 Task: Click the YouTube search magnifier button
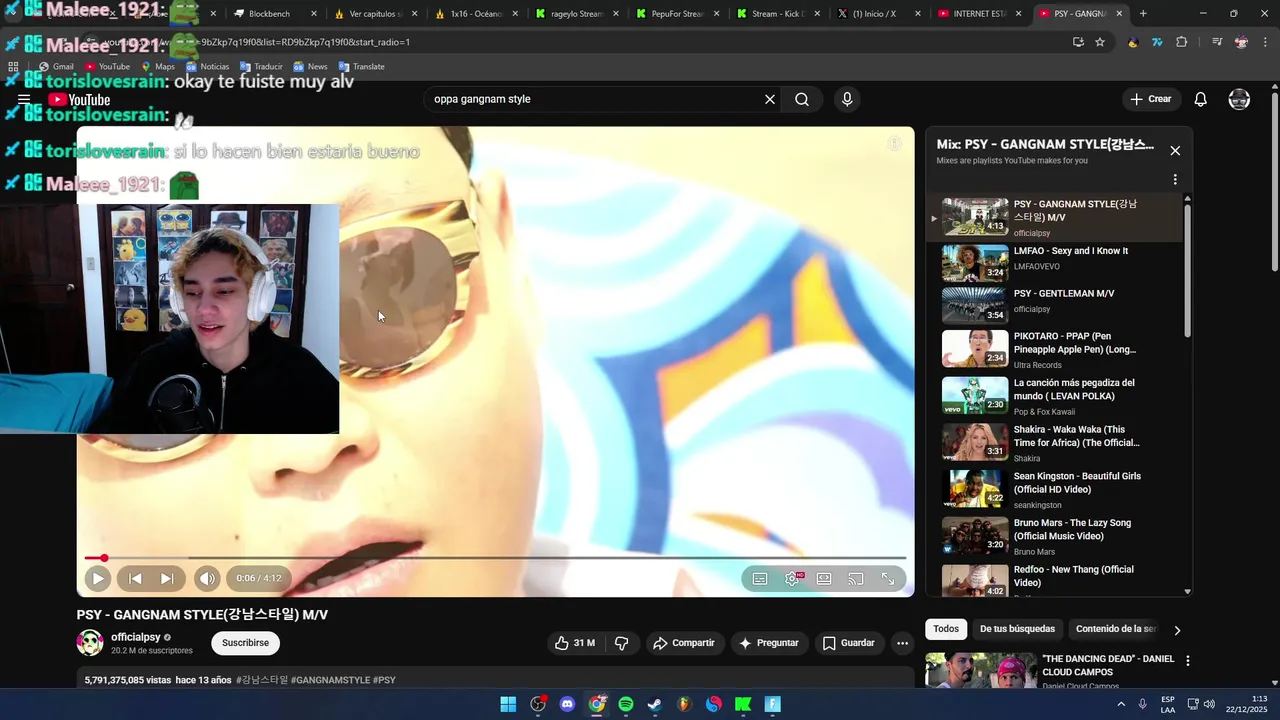(802, 99)
